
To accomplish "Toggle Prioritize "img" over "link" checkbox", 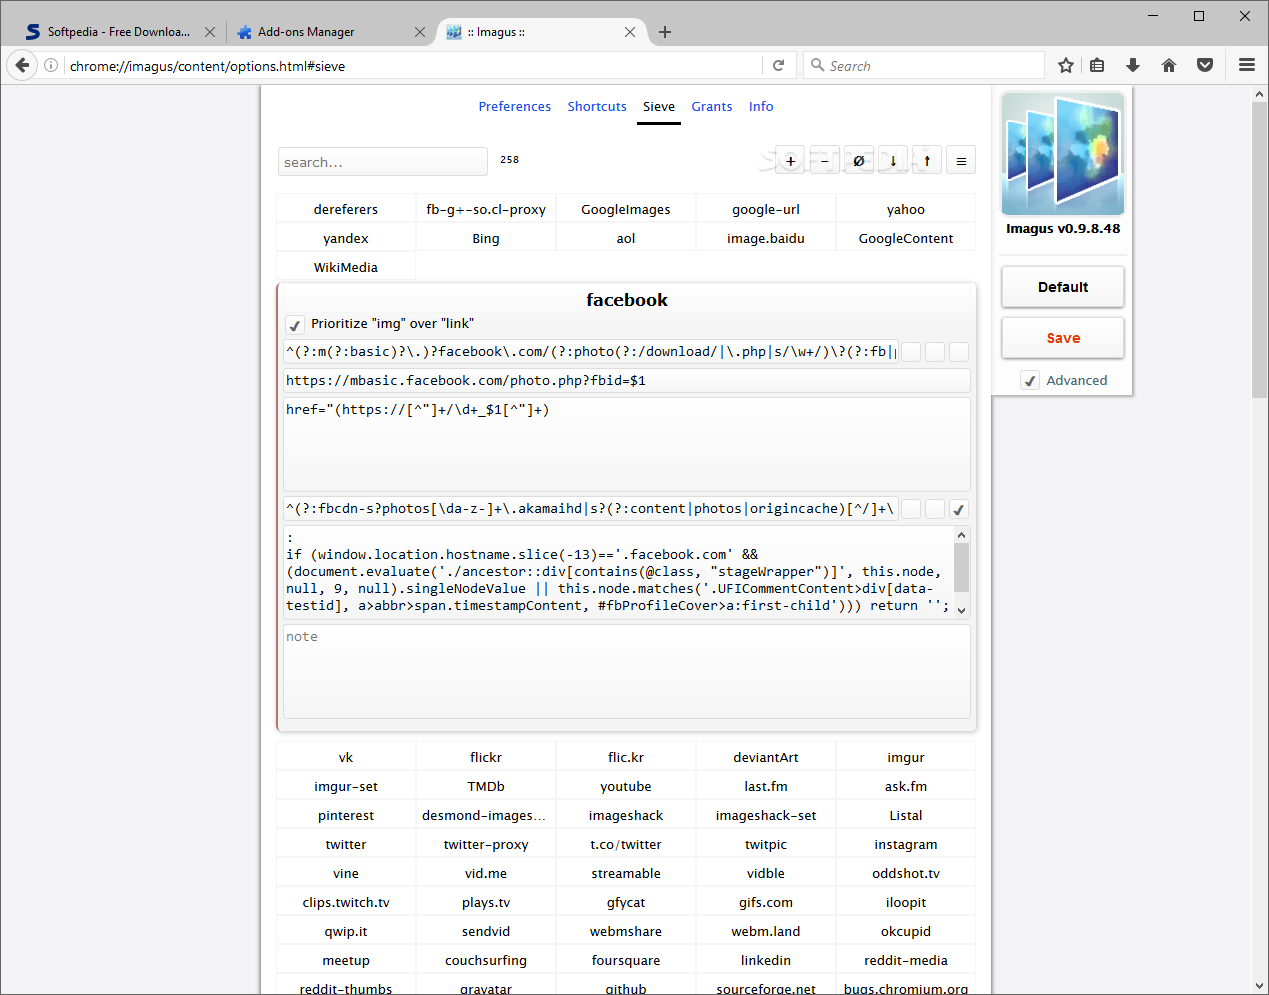I will coord(295,325).
